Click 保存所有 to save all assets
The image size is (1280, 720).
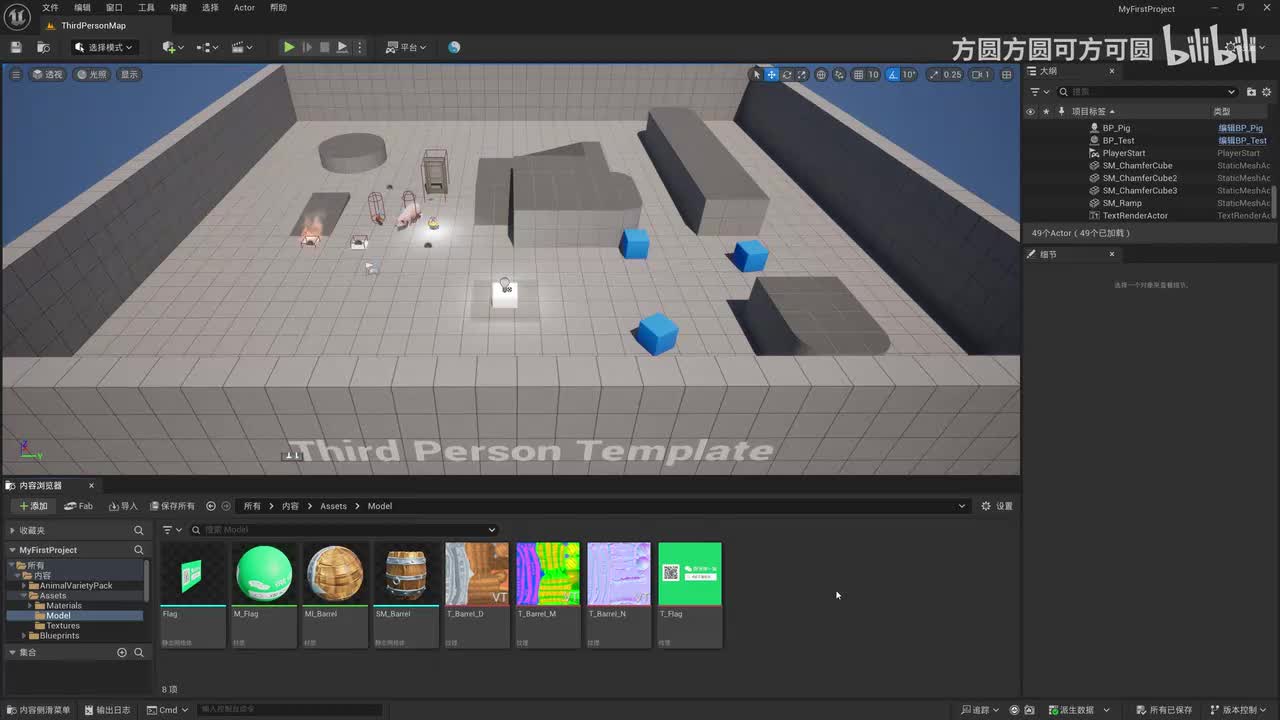[x=172, y=506]
